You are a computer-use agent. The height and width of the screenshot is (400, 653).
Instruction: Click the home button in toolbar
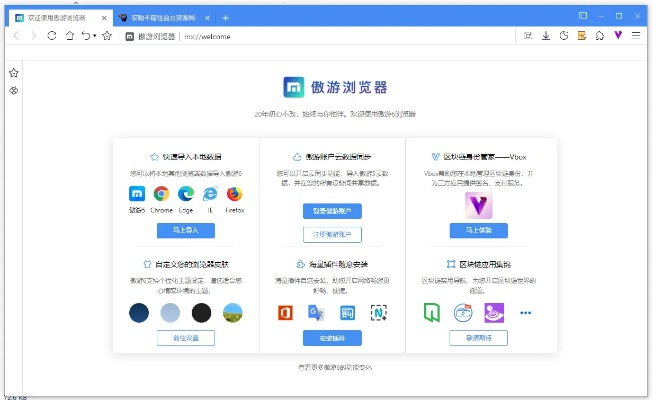point(69,36)
